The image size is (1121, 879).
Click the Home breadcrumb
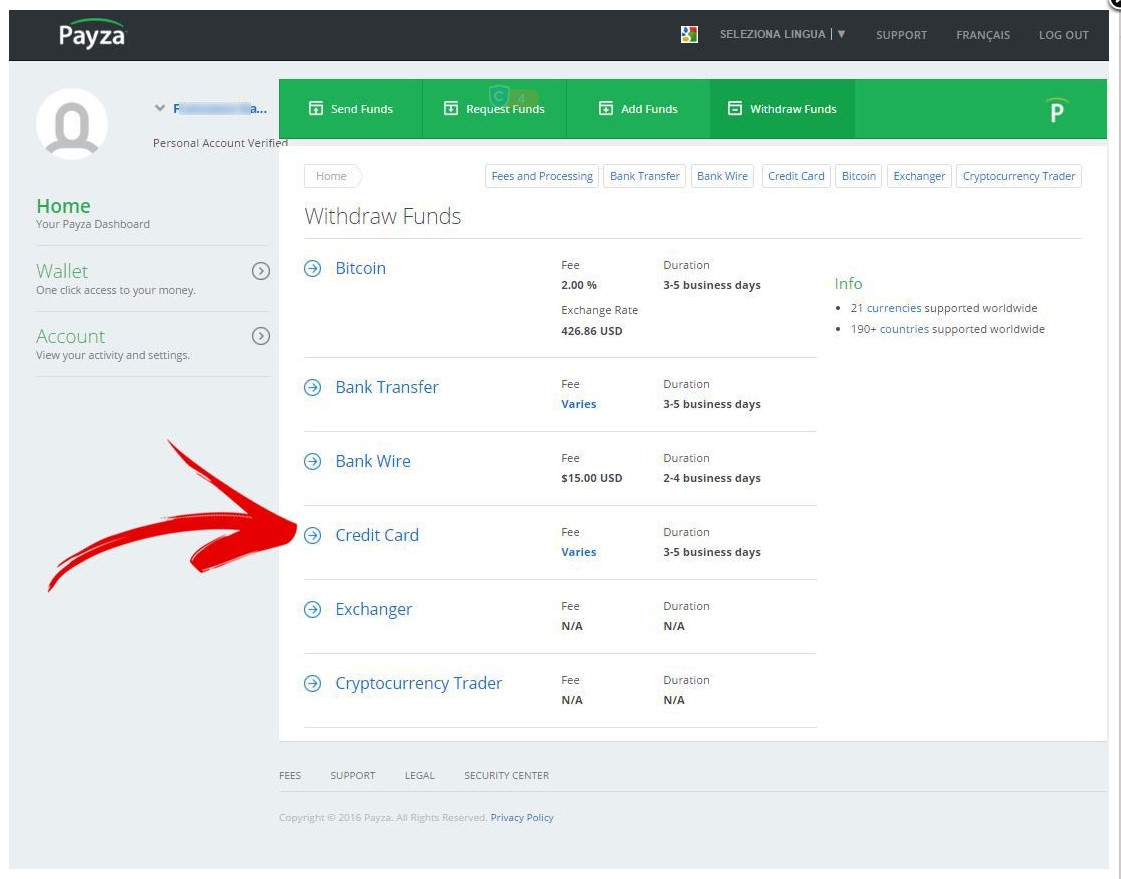331,177
